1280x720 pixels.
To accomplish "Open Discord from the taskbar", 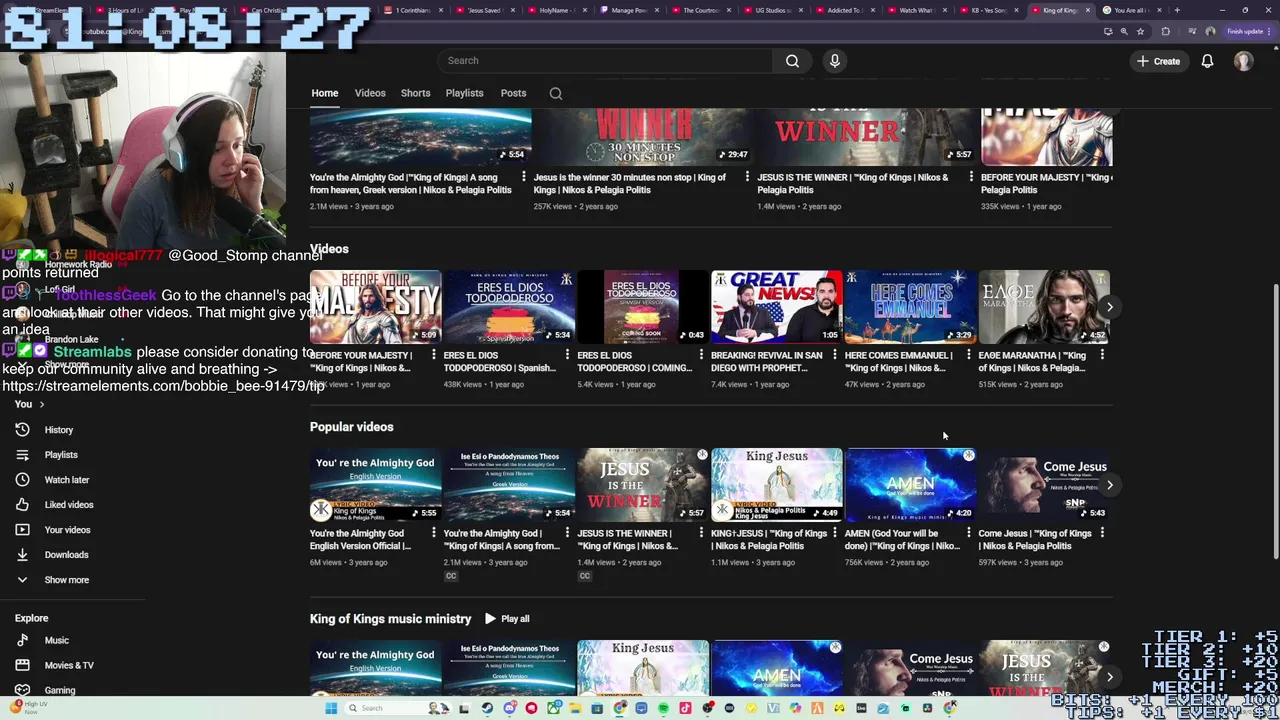I will click(509, 708).
